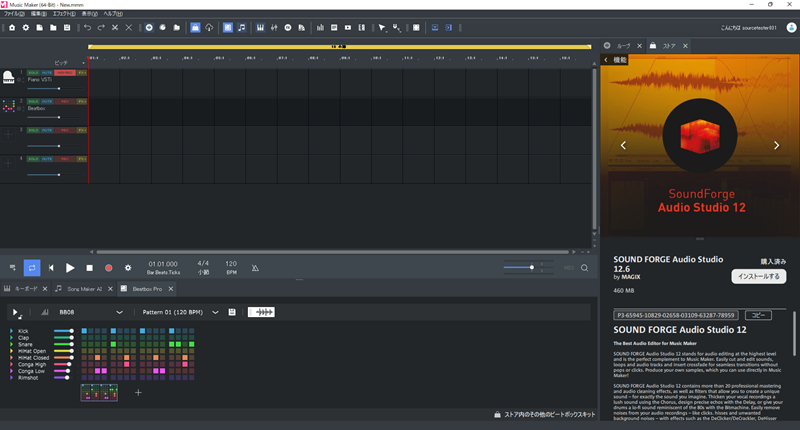Jump to start with rewind button
Viewport: 800px width, 430px height.
click(51, 268)
